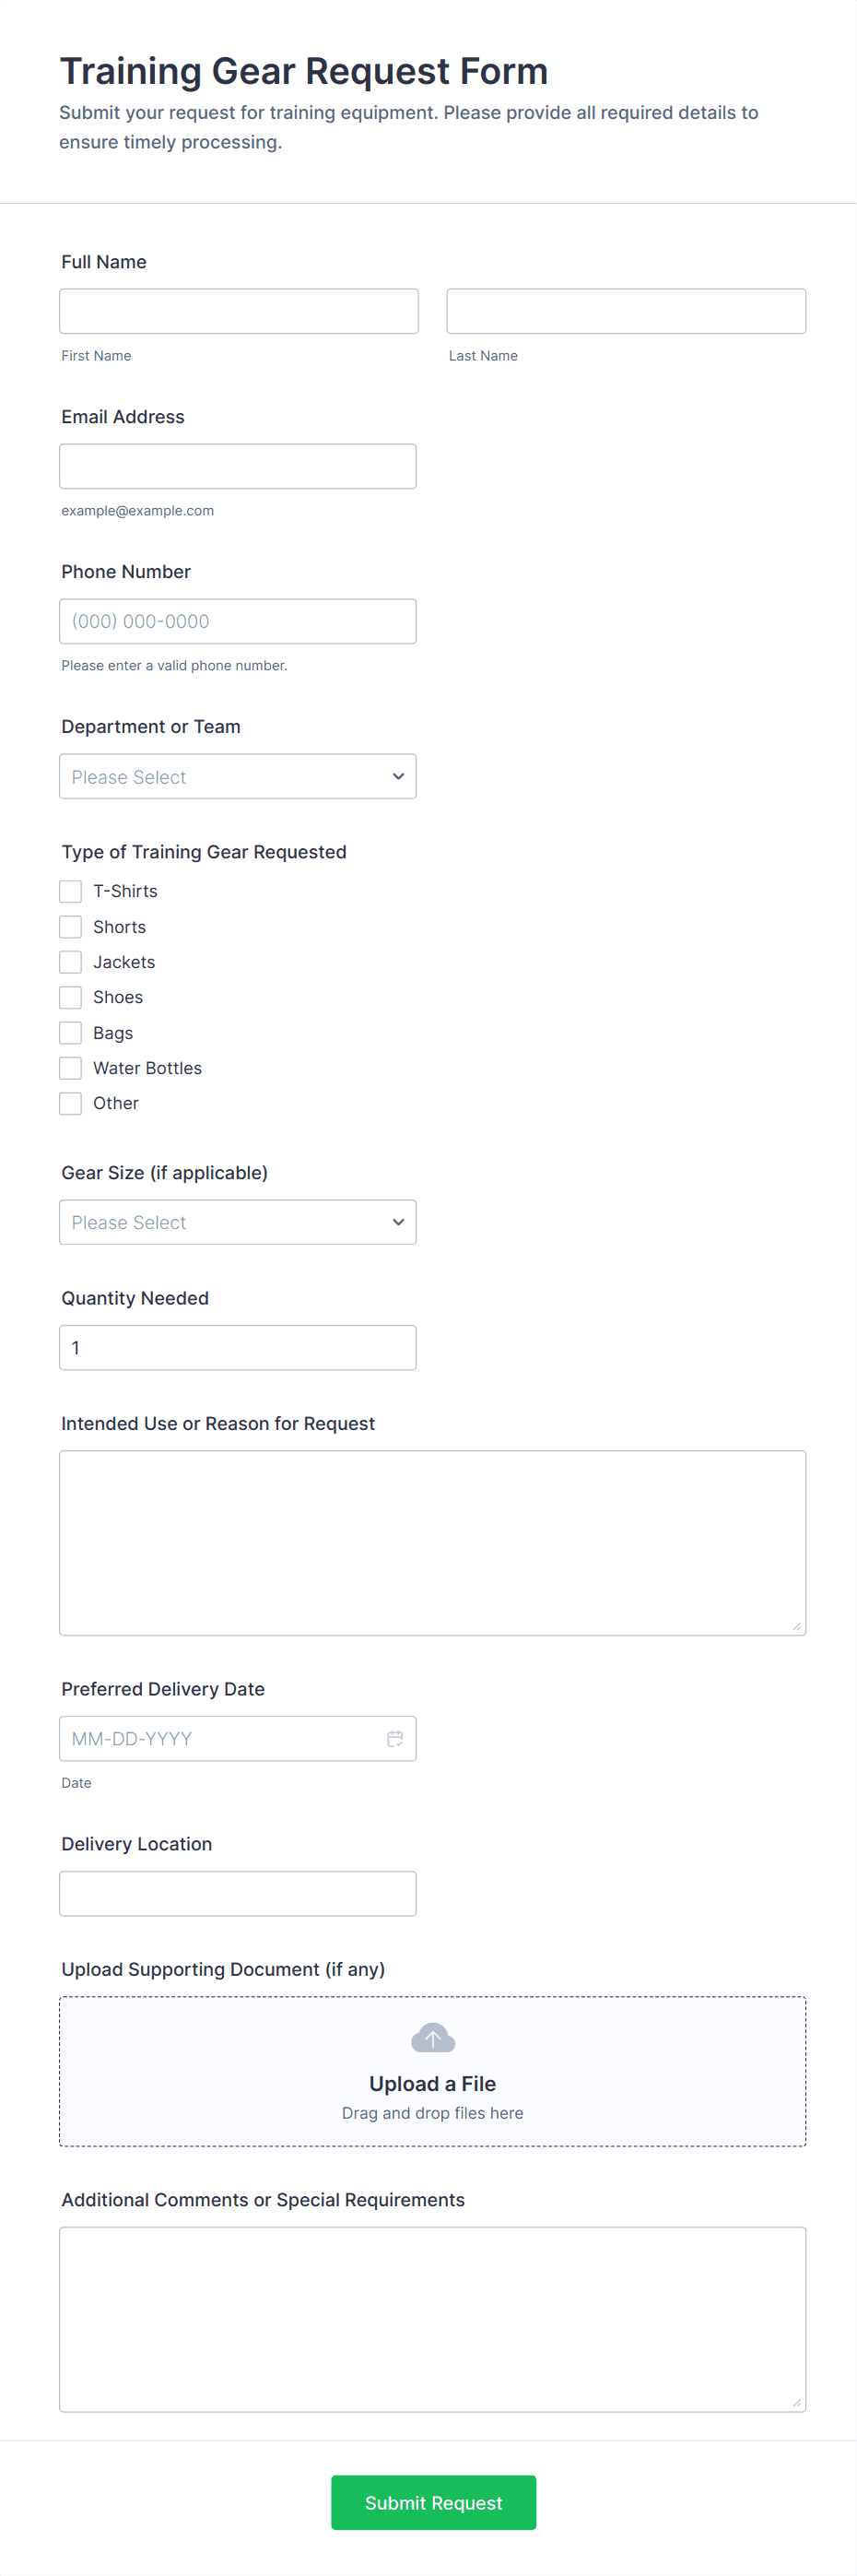Click the Quantity Needed field
857x2576 pixels.
pos(237,1347)
